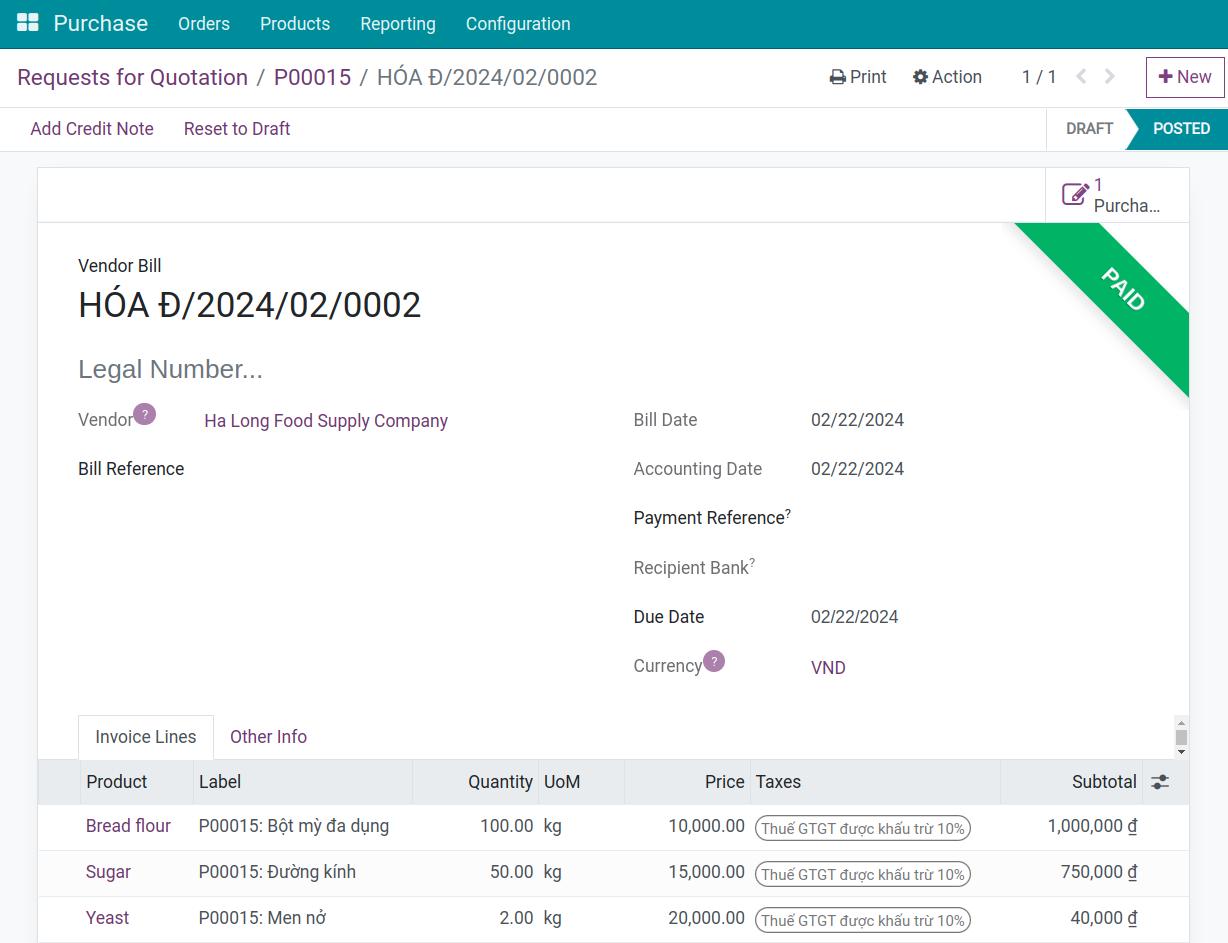Image resolution: width=1228 pixels, height=943 pixels.
Task: Click the bill number heading HÓA Đ/2024/02/0002
Action: 250,305
